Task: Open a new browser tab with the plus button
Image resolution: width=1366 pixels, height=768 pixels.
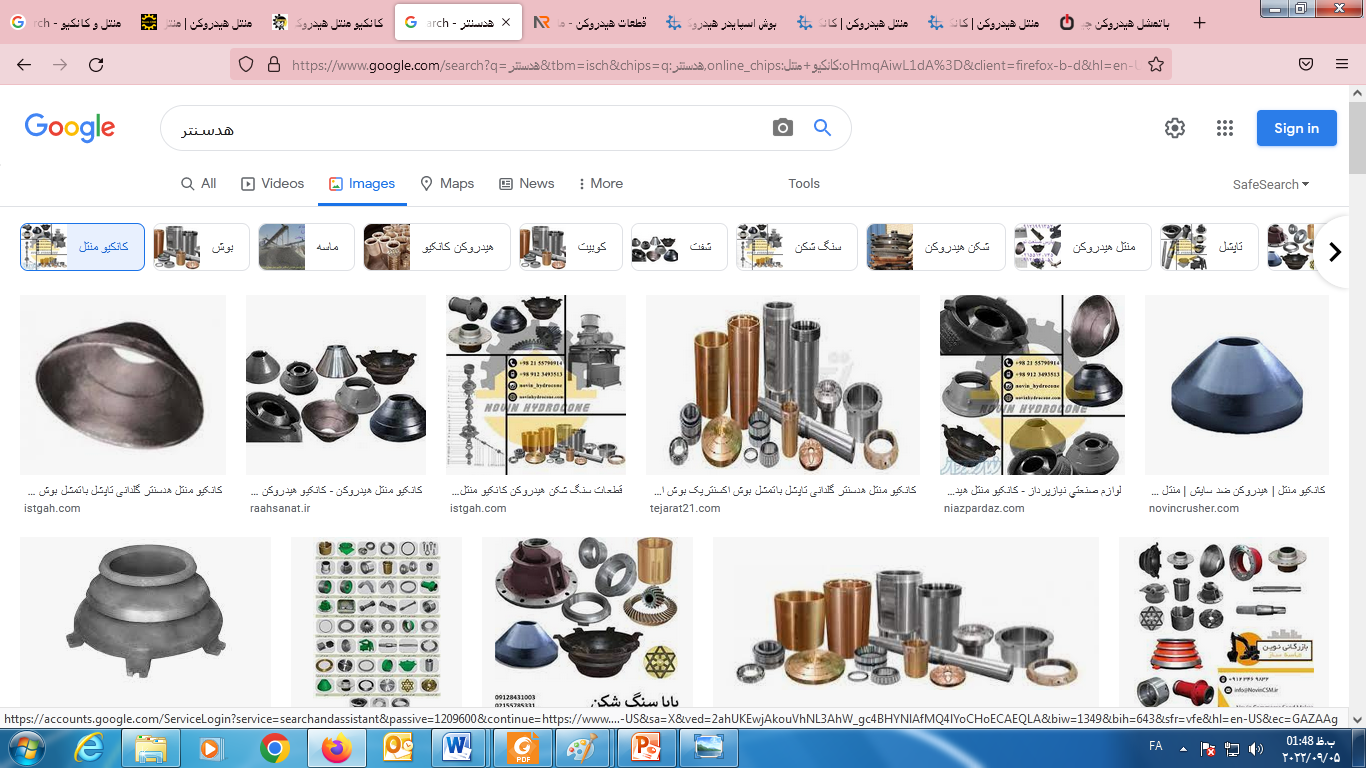Action: (x=1200, y=22)
